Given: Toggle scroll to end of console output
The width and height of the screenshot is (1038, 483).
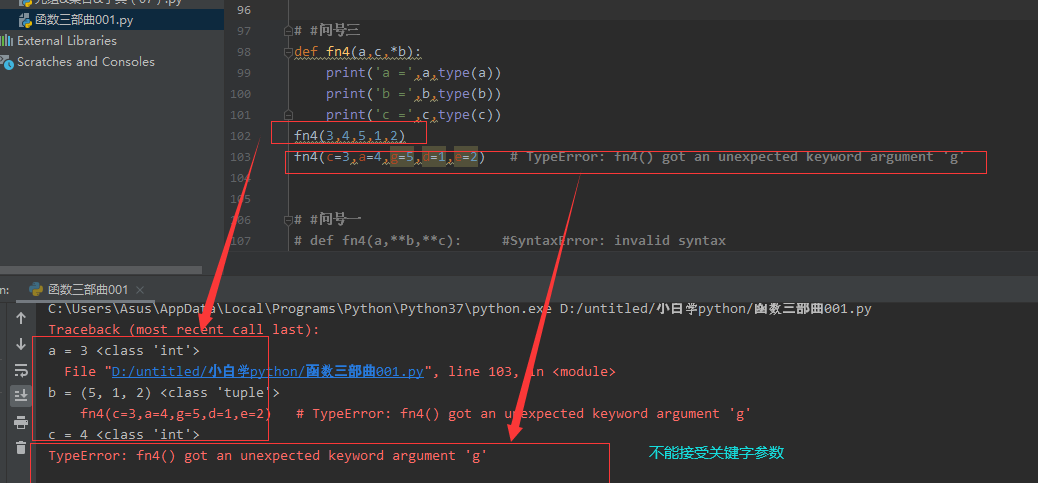Looking at the screenshot, I should pyautogui.click(x=21, y=396).
